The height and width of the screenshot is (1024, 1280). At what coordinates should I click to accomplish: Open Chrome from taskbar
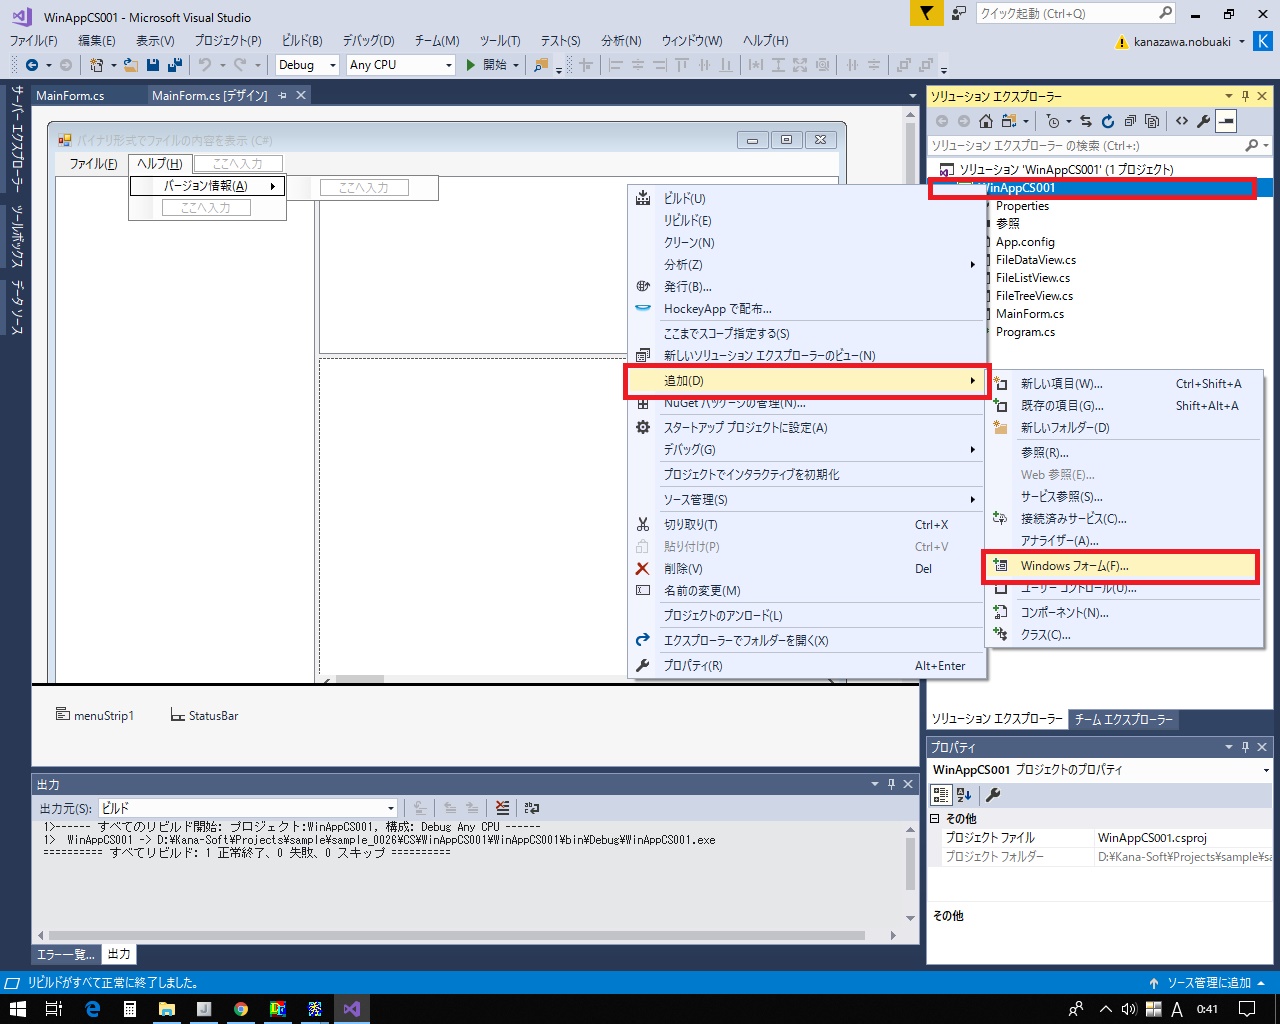click(241, 1009)
